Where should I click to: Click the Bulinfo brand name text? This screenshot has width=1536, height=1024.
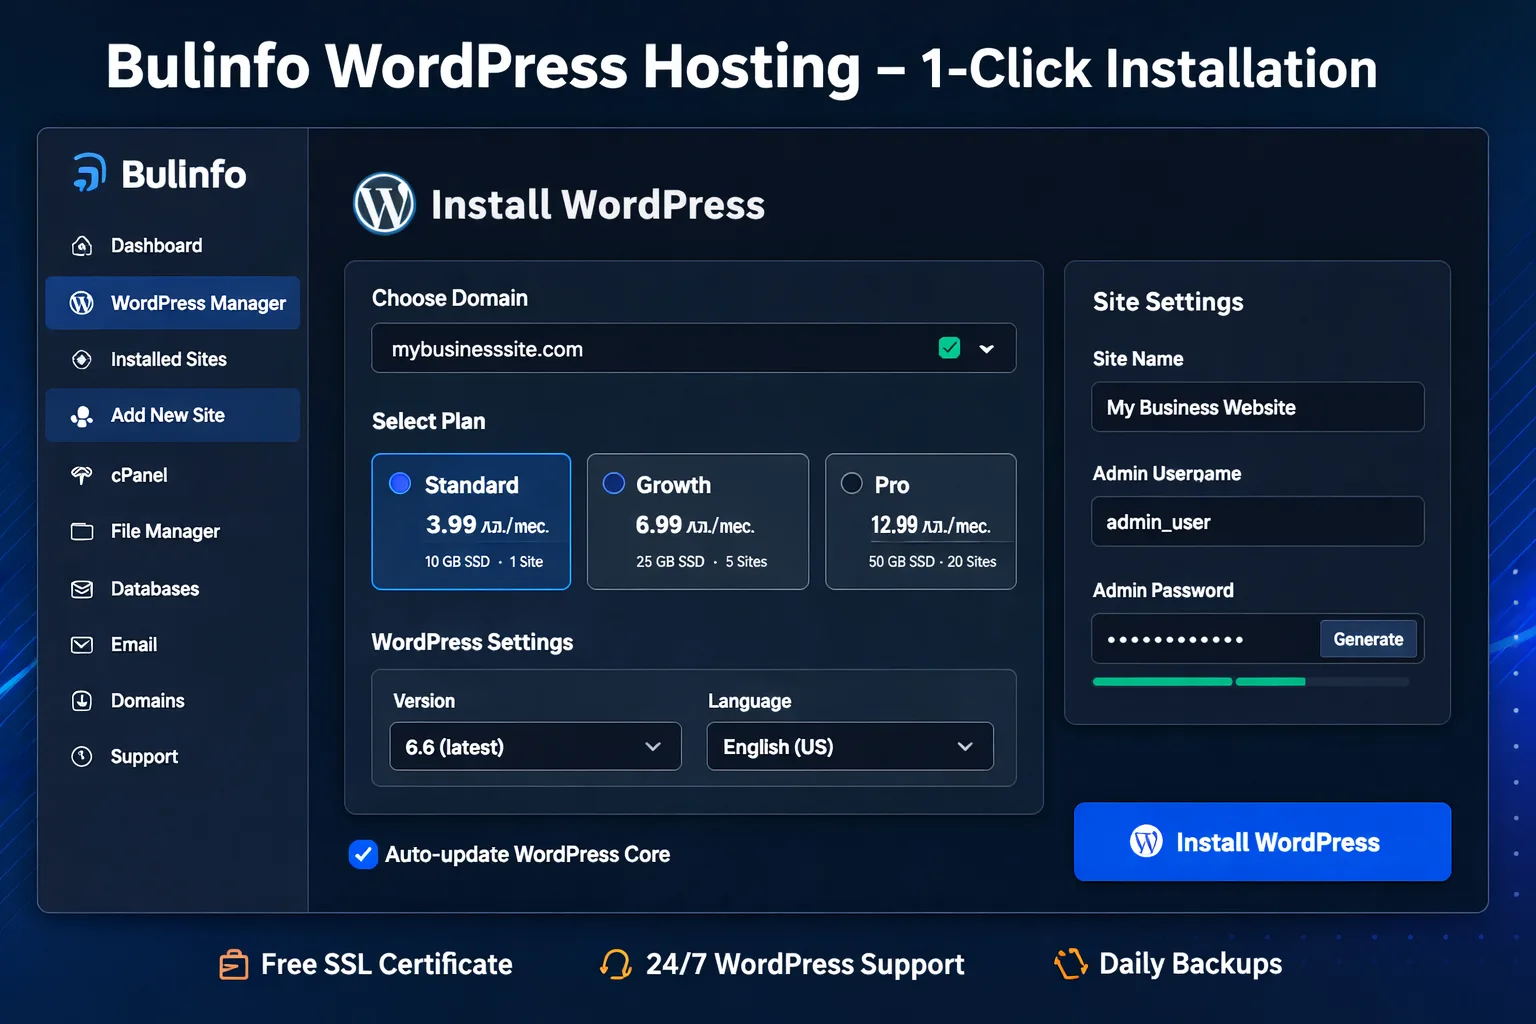184,174
